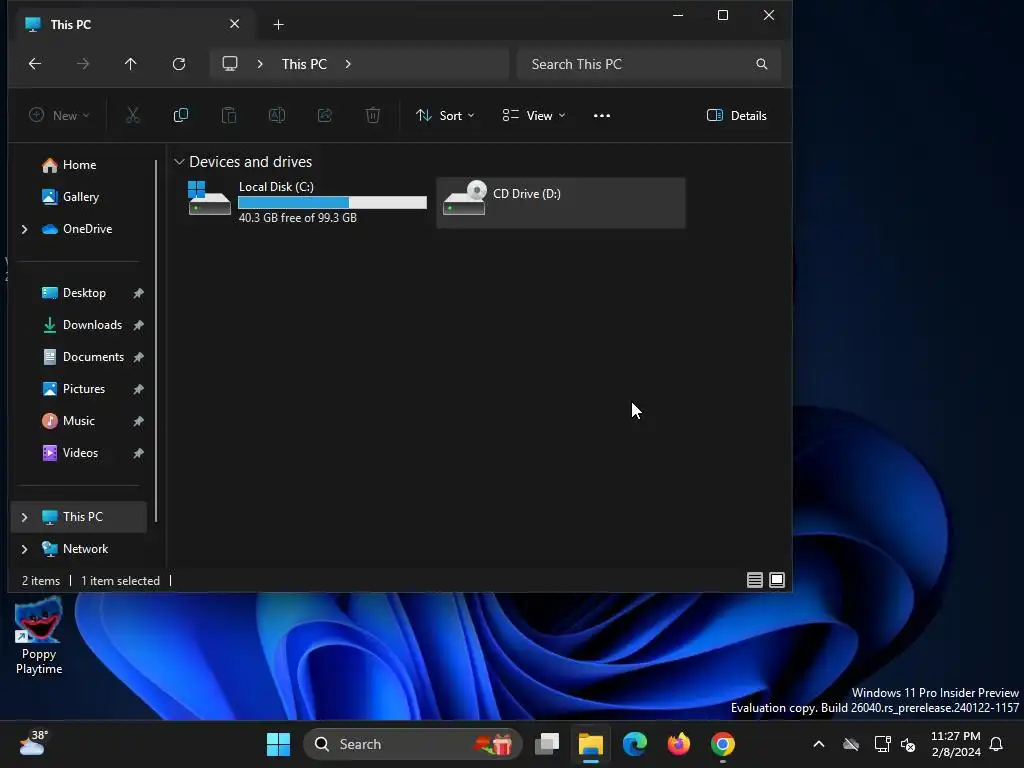
Task: Launch Google Chrome from taskbar
Action: click(x=723, y=744)
